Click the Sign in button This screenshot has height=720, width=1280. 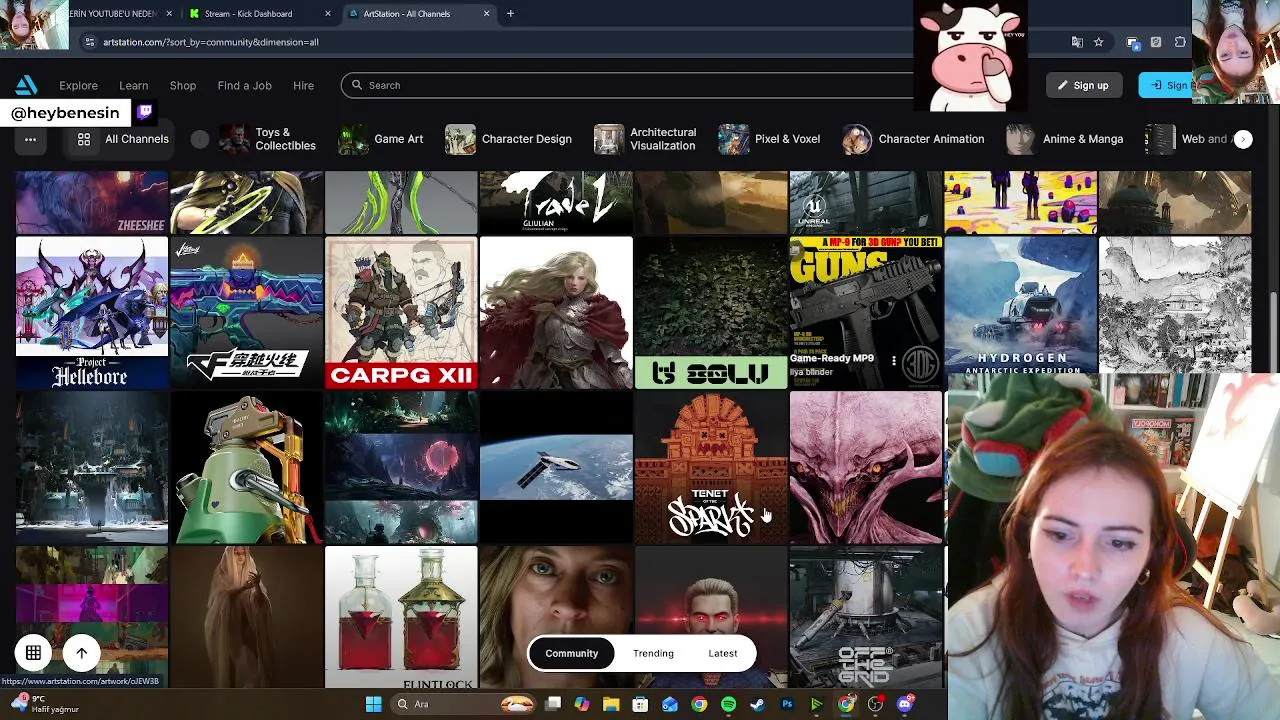tap(1166, 85)
